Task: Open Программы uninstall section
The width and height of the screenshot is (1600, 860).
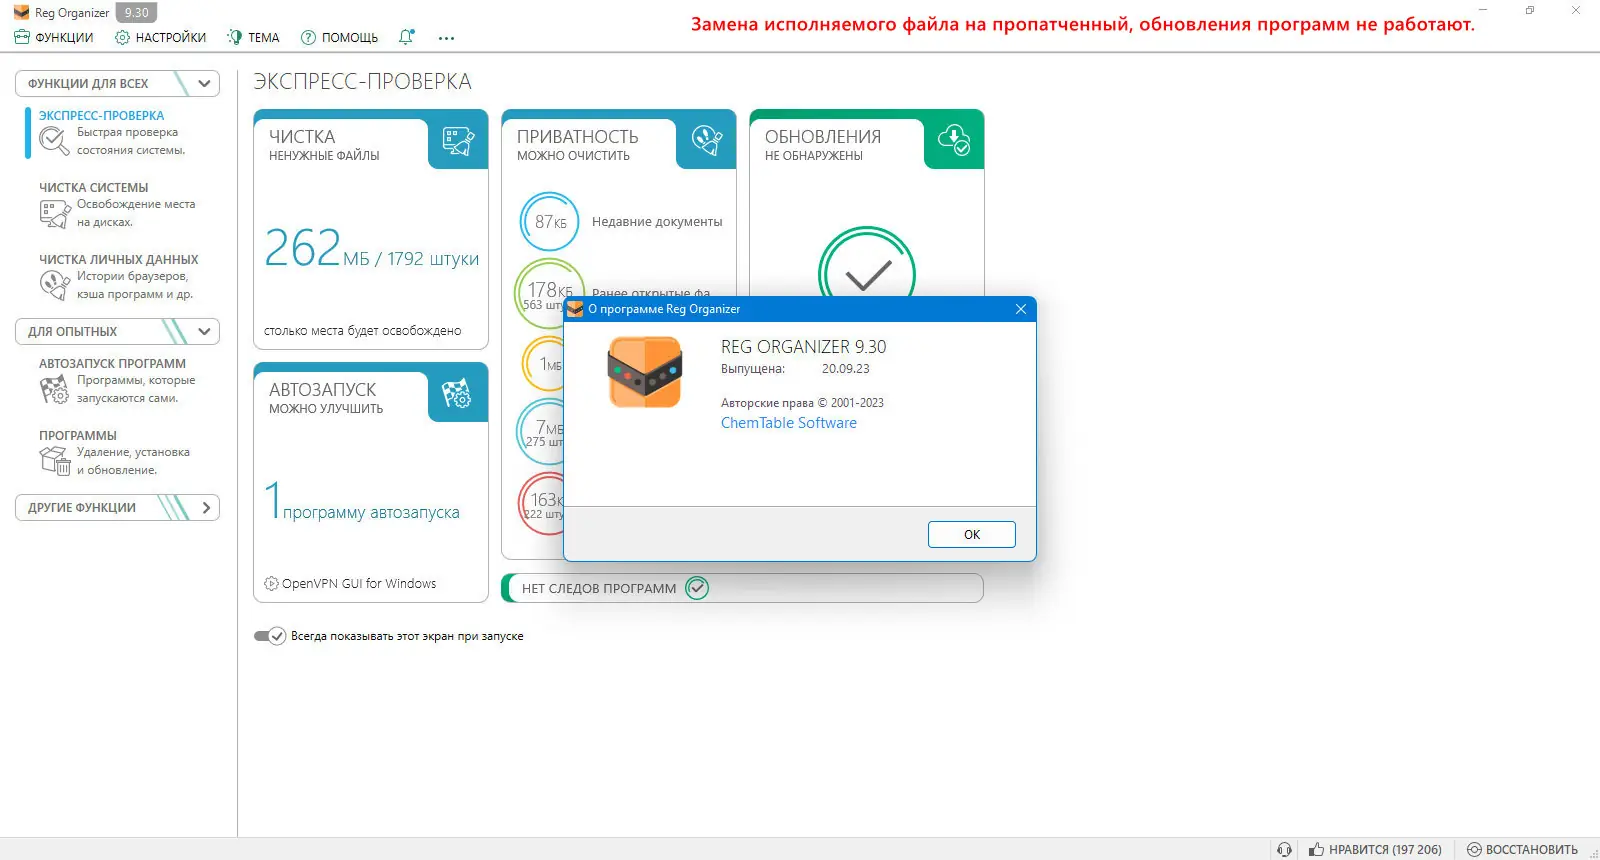Action: pos(114,452)
